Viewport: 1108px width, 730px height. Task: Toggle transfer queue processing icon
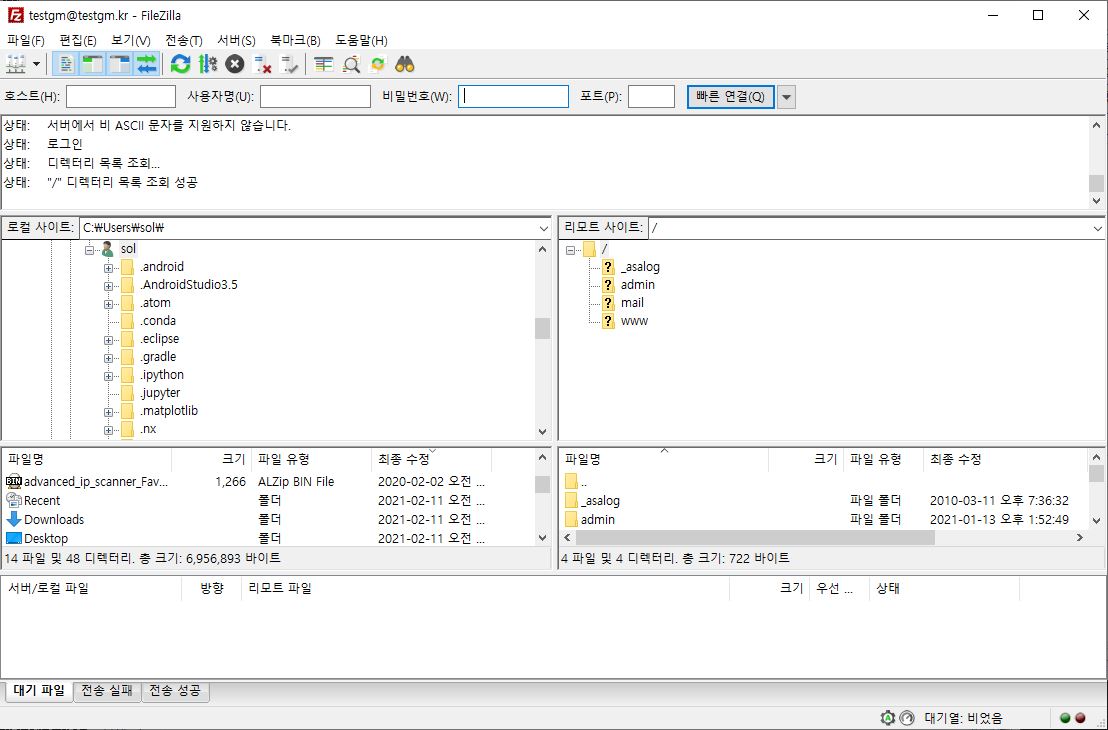point(208,64)
